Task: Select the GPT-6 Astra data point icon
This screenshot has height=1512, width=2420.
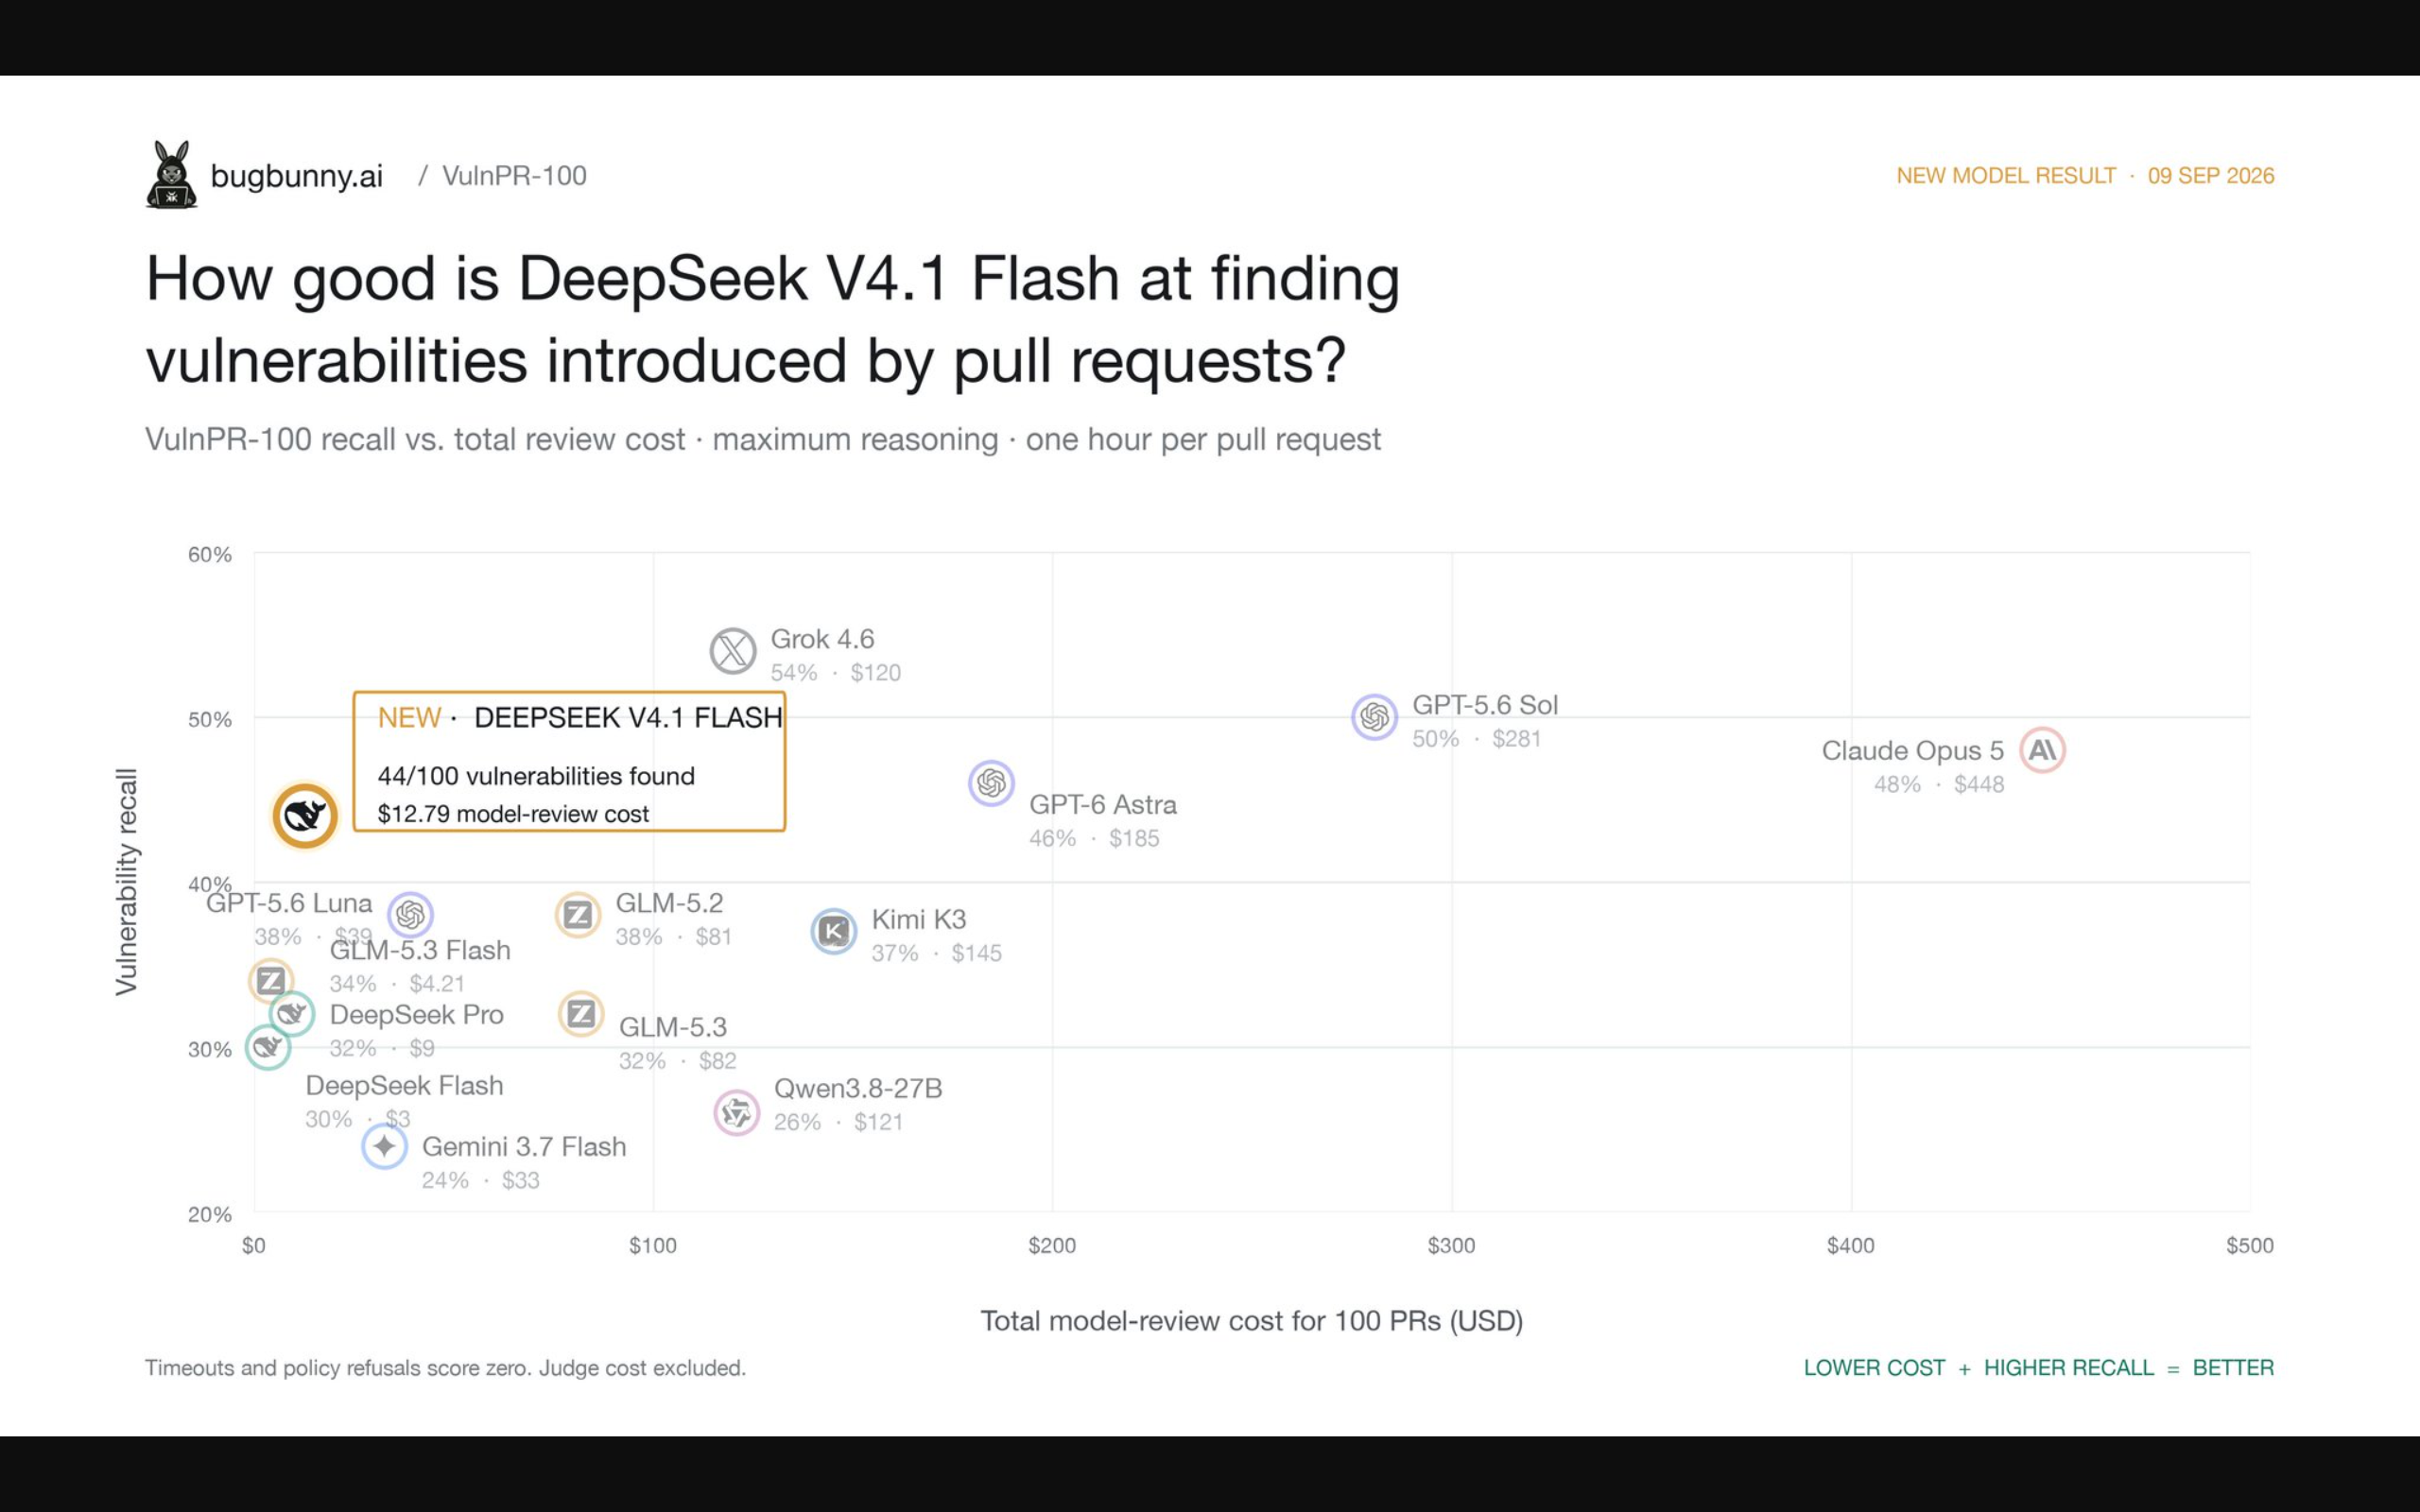Action: pos(991,783)
